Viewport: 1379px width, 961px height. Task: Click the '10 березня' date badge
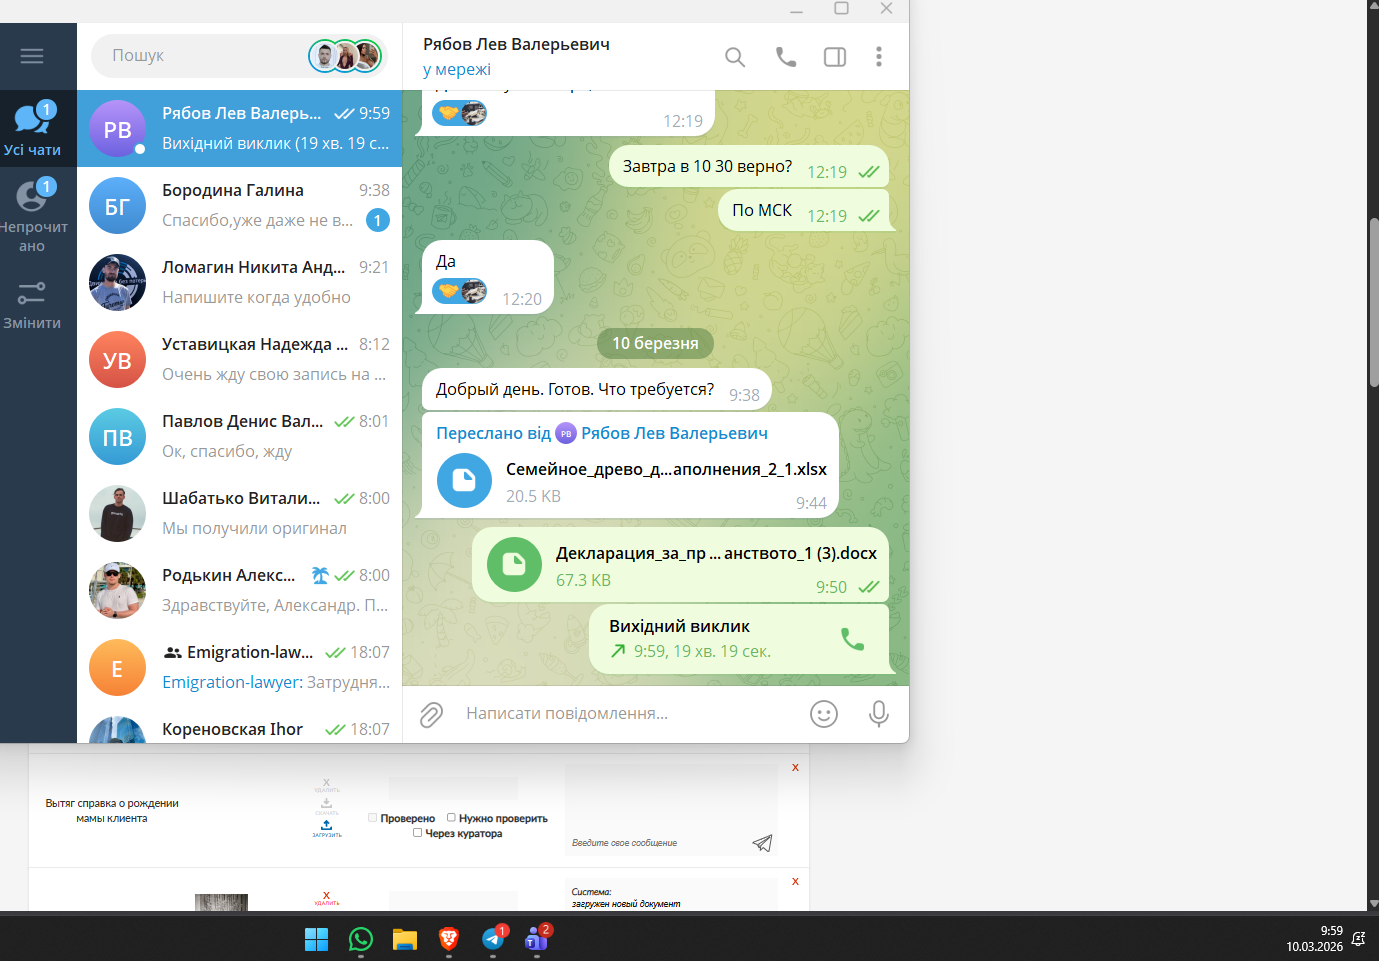coord(655,343)
